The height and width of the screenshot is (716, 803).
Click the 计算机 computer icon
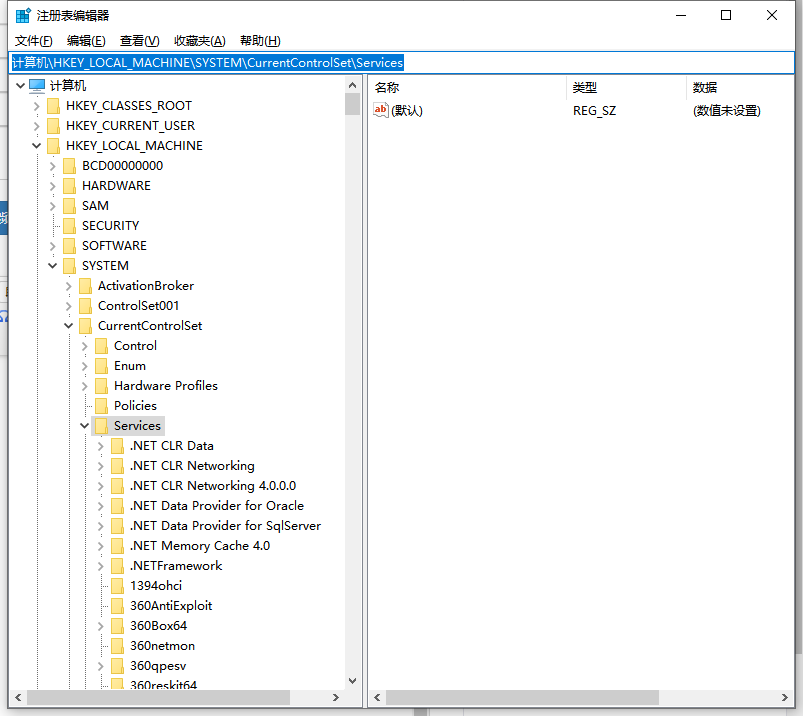37,86
